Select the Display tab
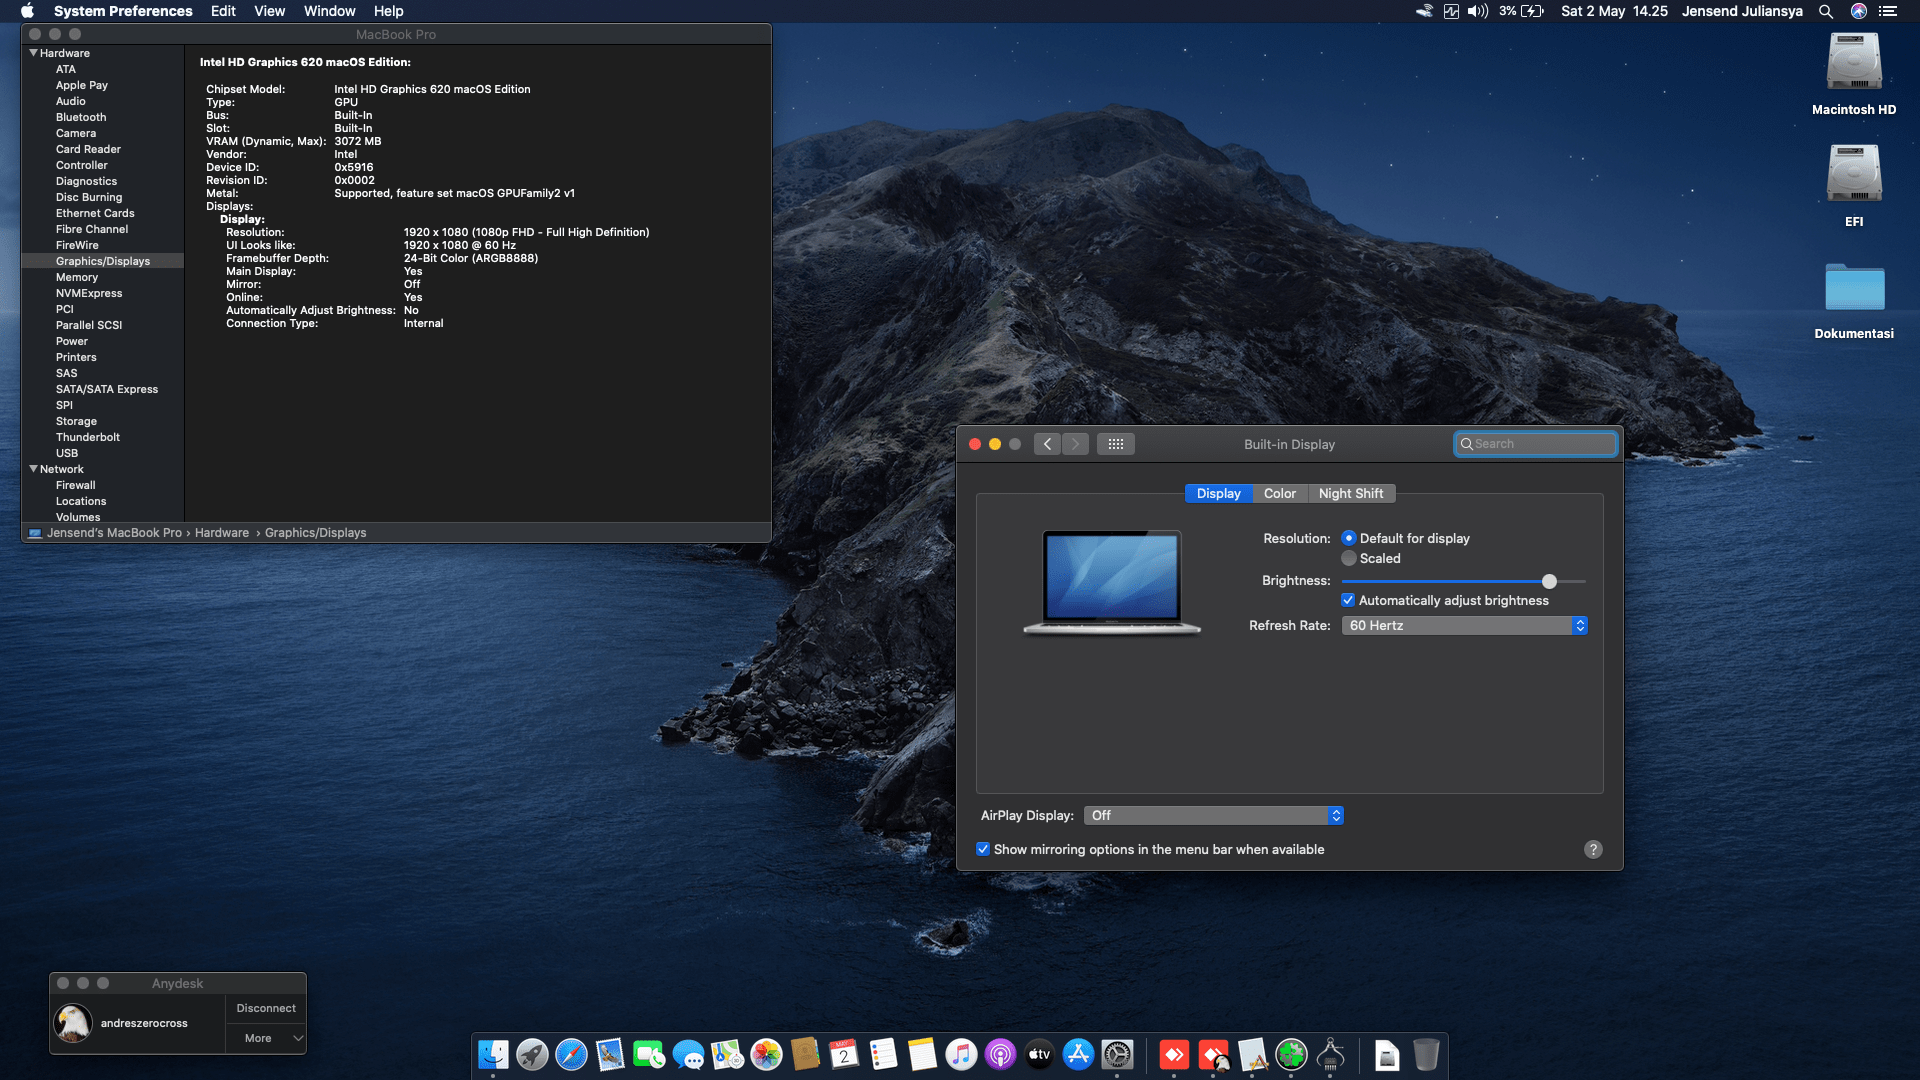The image size is (1920, 1080). point(1218,493)
